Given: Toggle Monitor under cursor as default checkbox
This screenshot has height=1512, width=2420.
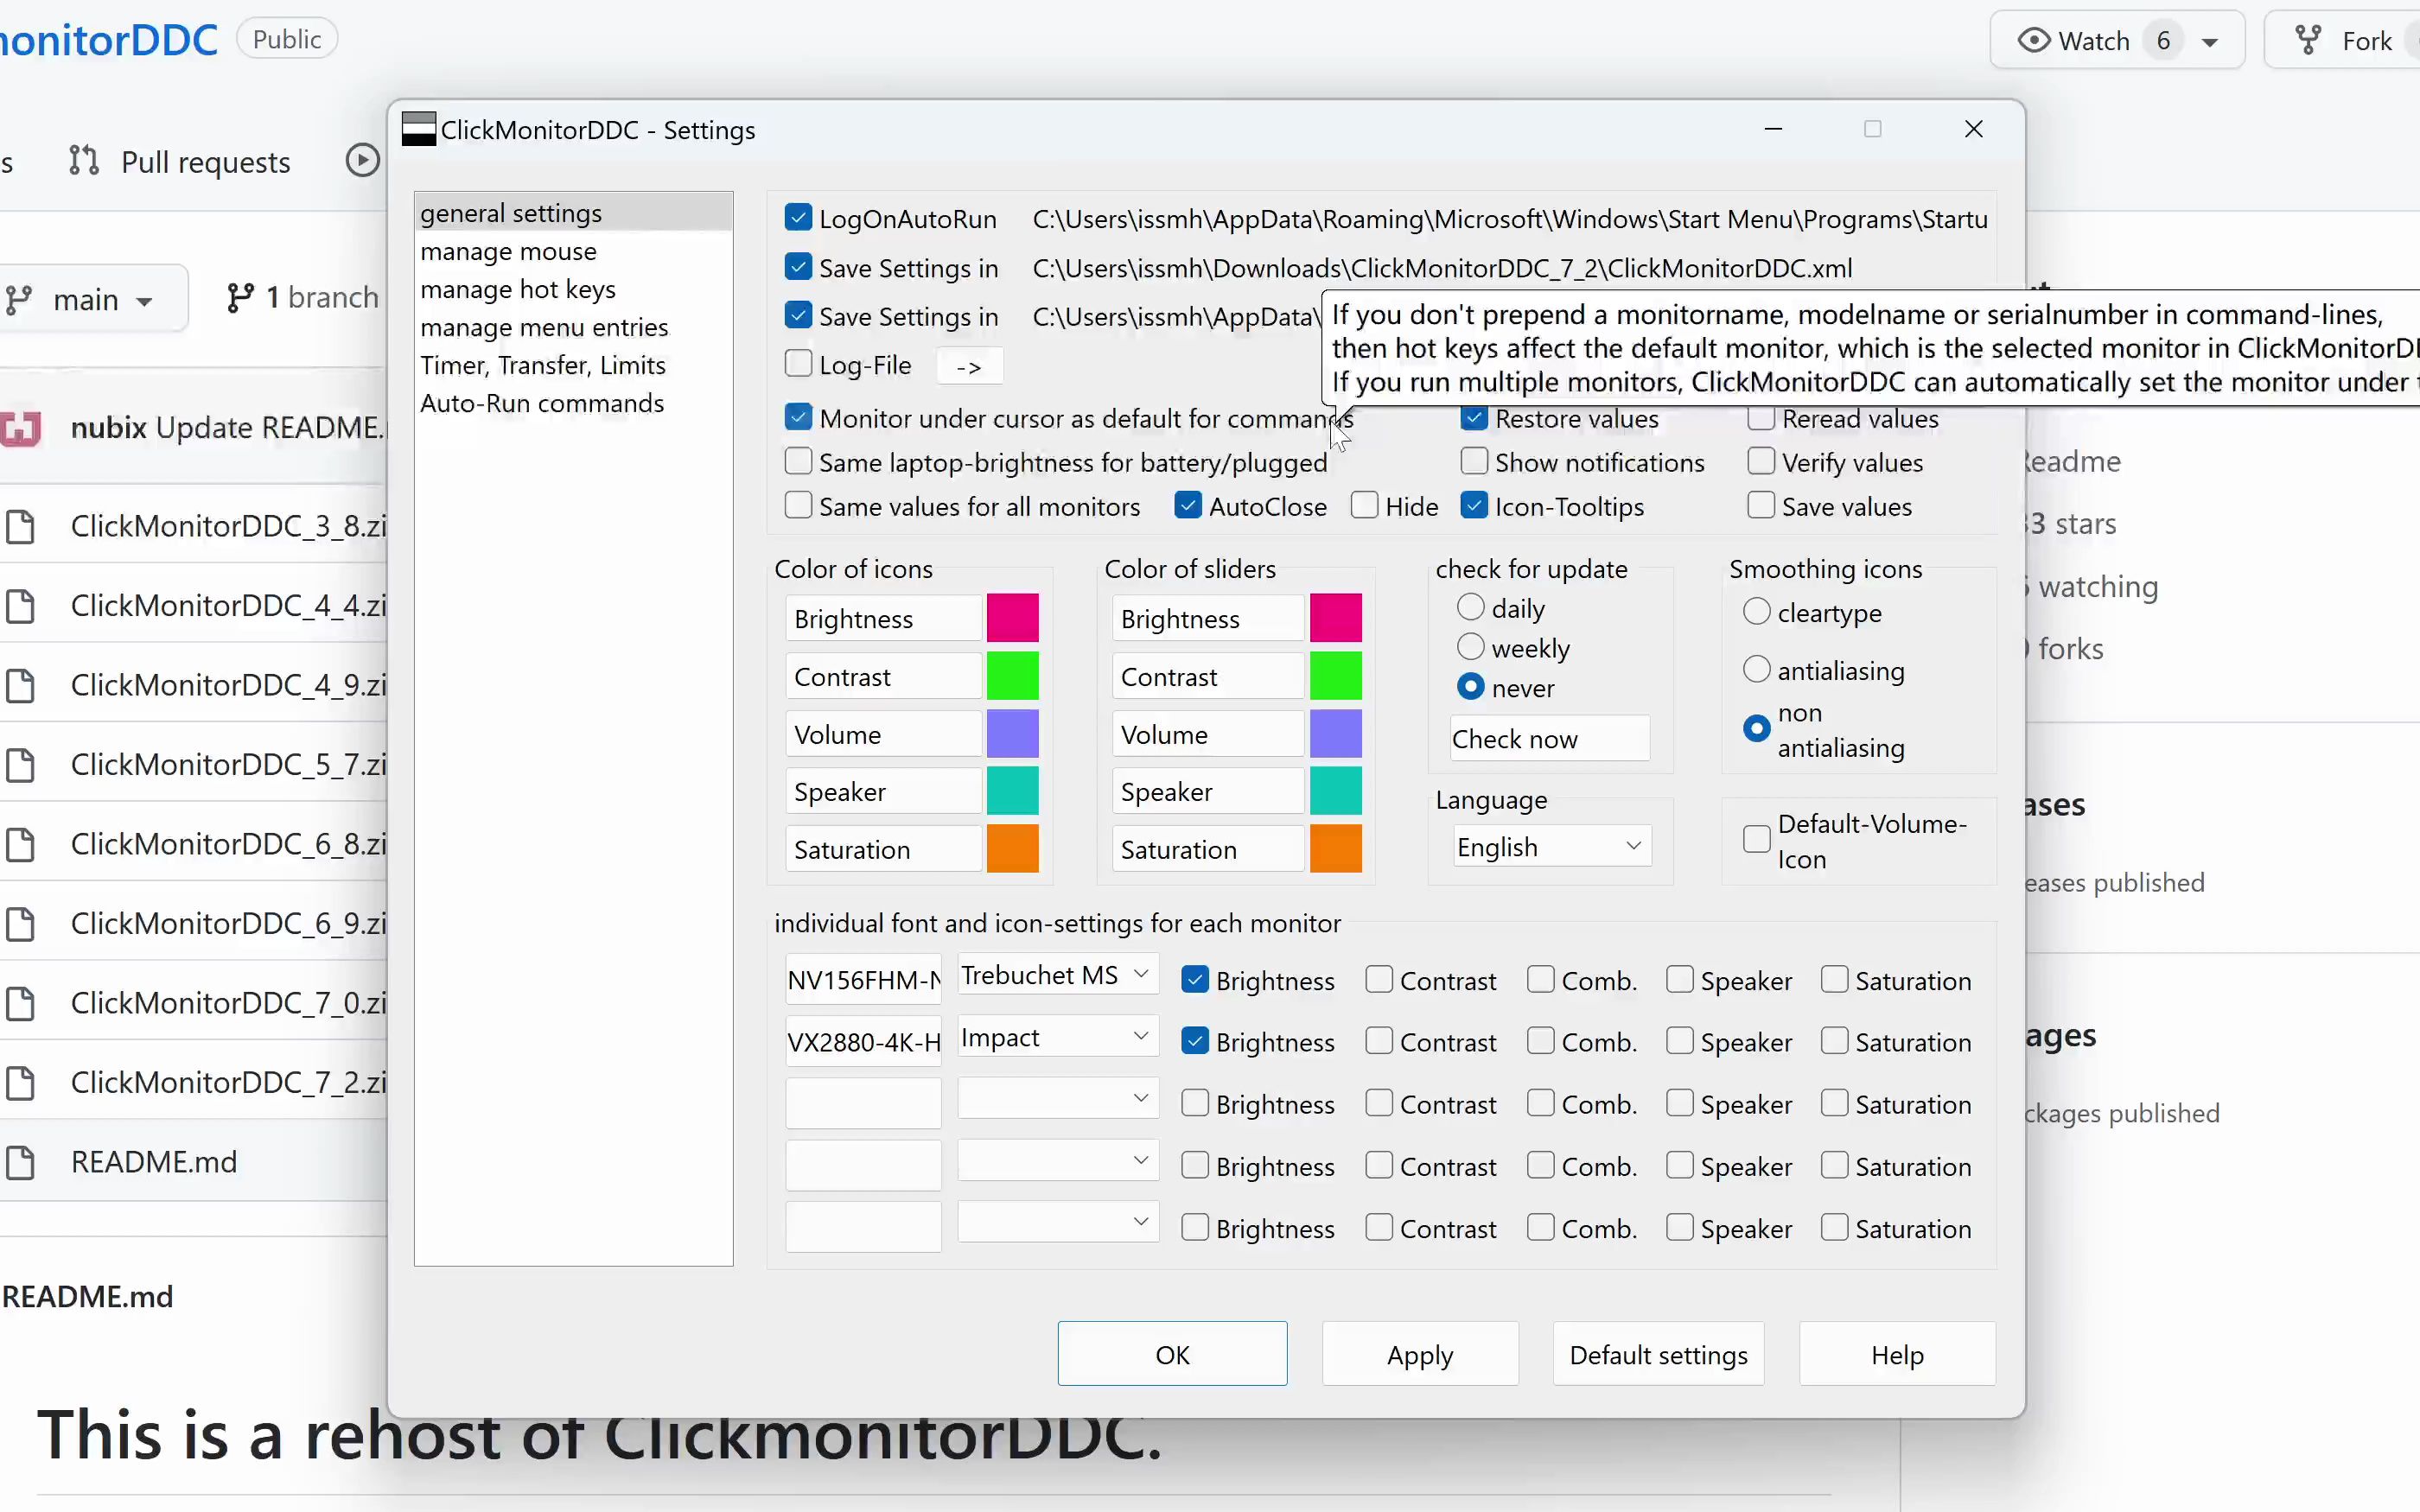Looking at the screenshot, I should click(x=798, y=417).
